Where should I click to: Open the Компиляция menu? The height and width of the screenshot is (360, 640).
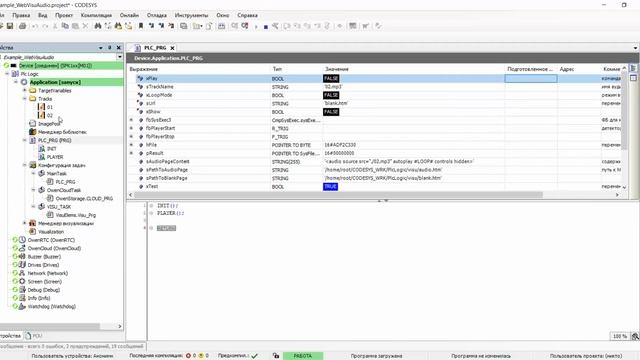(x=96, y=15)
